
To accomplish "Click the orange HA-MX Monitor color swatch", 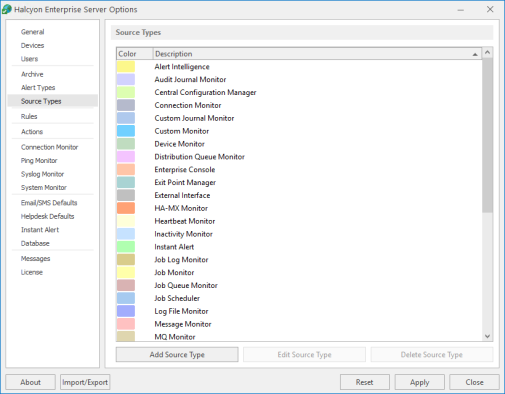I will pyautogui.click(x=126, y=208).
